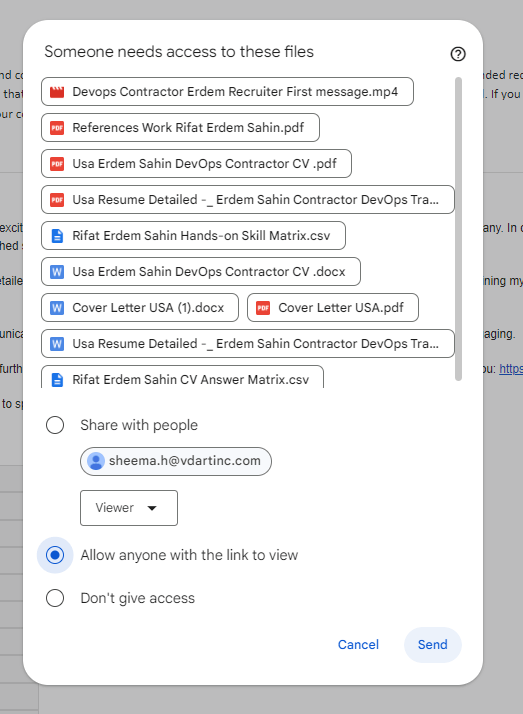Select Don't give access radio button
Viewport: 523px width, 714px height.
point(55,598)
